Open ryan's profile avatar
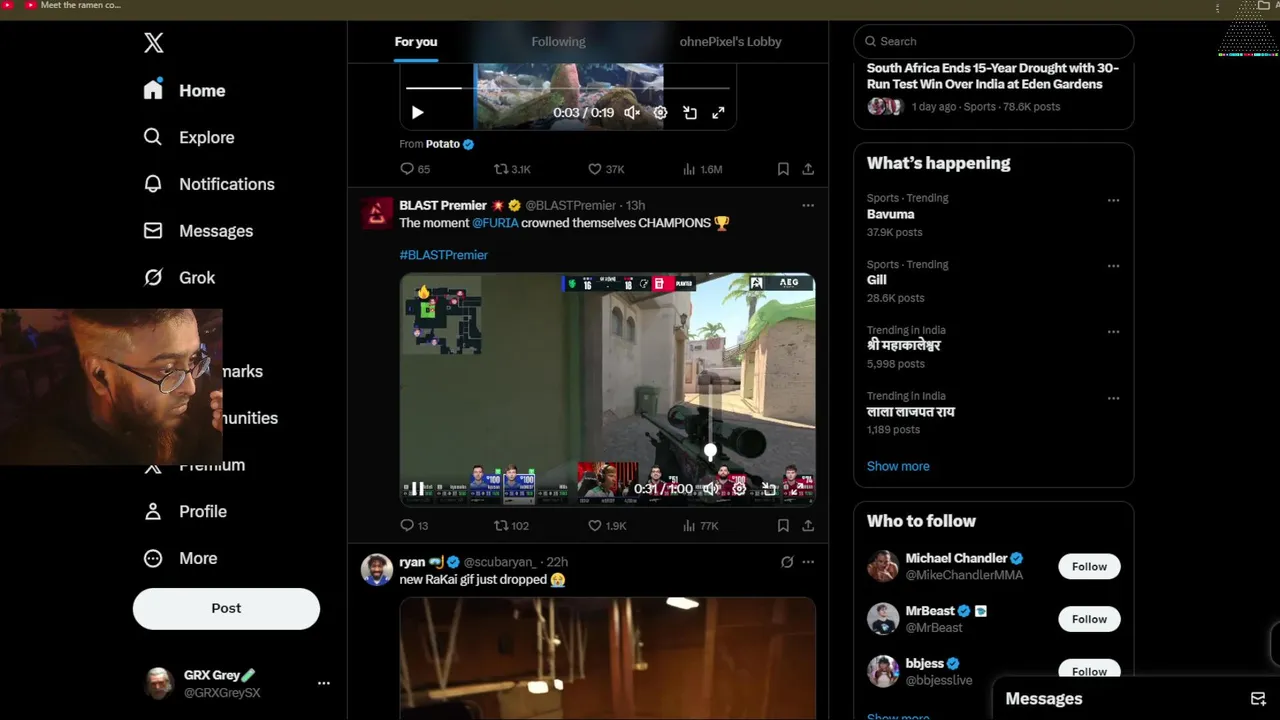This screenshot has height=720, width=1280. click(377, 570)
